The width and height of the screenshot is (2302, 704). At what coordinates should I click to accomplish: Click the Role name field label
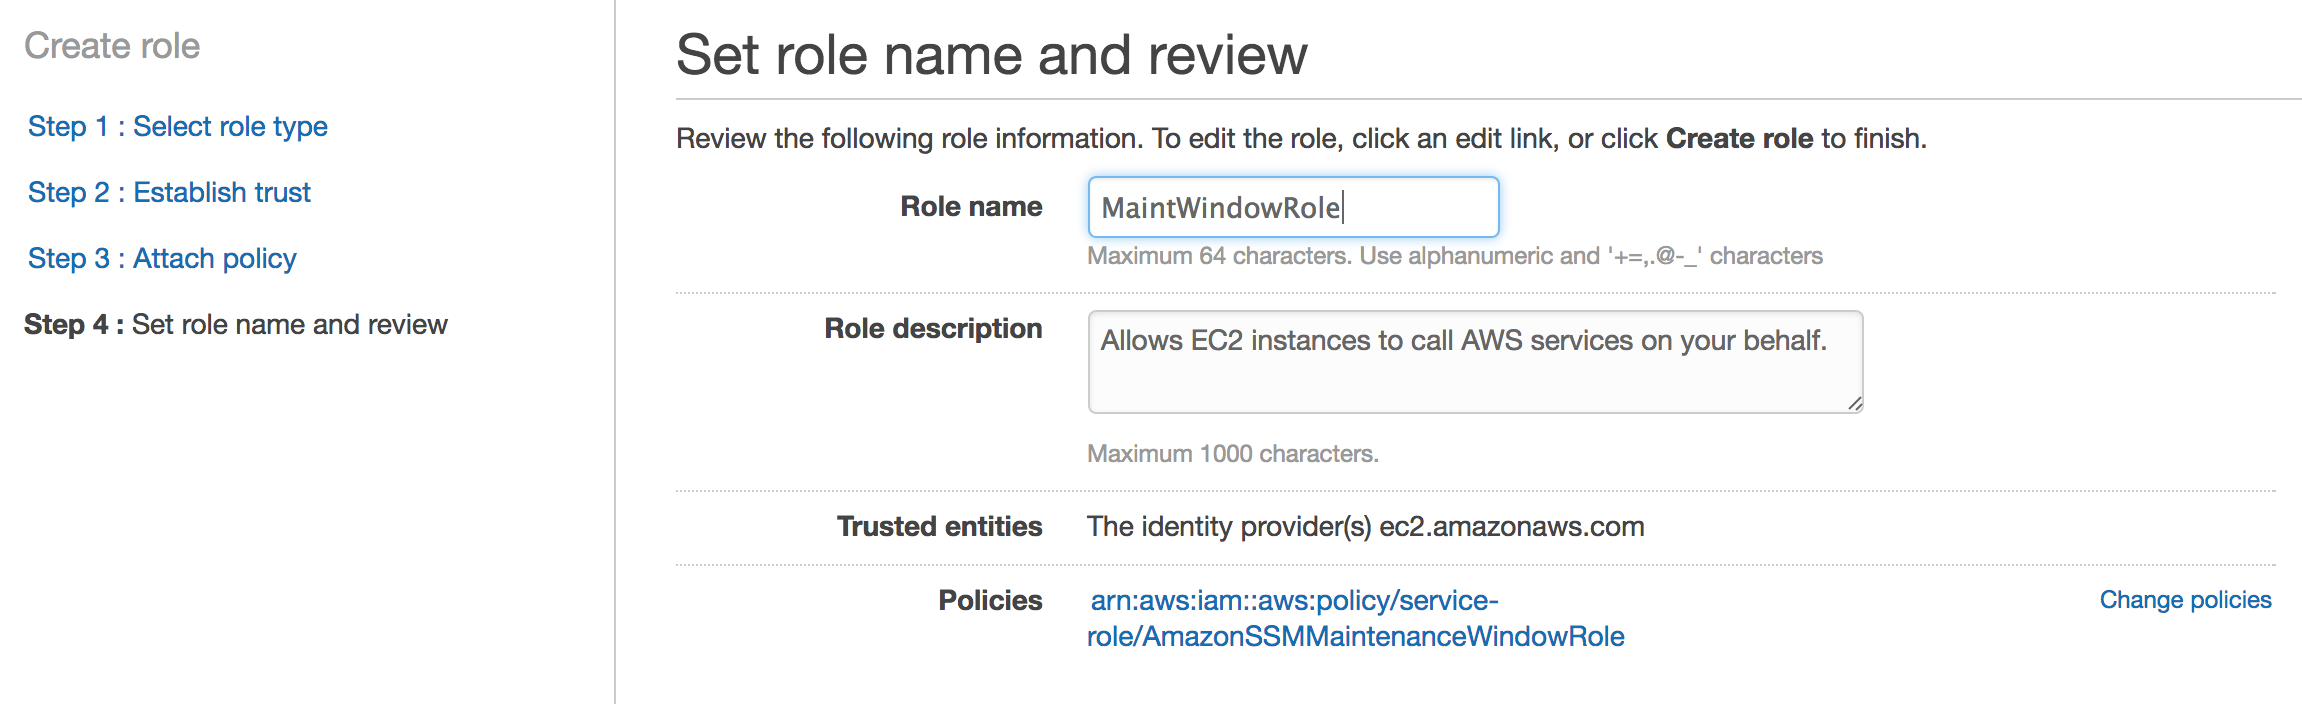pyautogui.click(x=970, y=207)
